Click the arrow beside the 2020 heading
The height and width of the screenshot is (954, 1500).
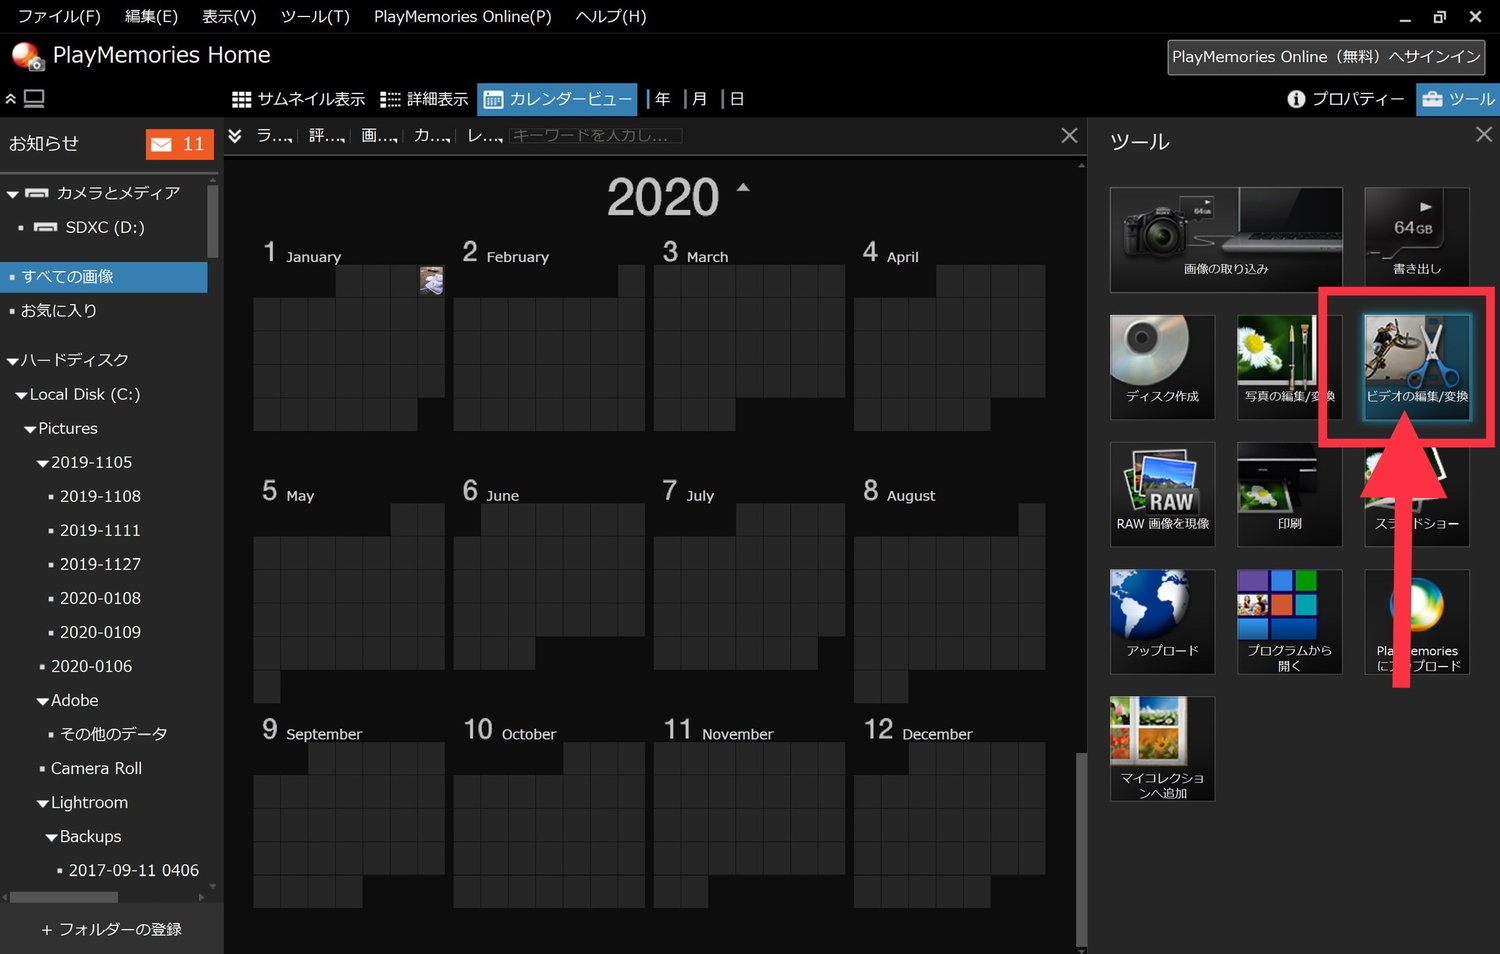coord(743,187)
